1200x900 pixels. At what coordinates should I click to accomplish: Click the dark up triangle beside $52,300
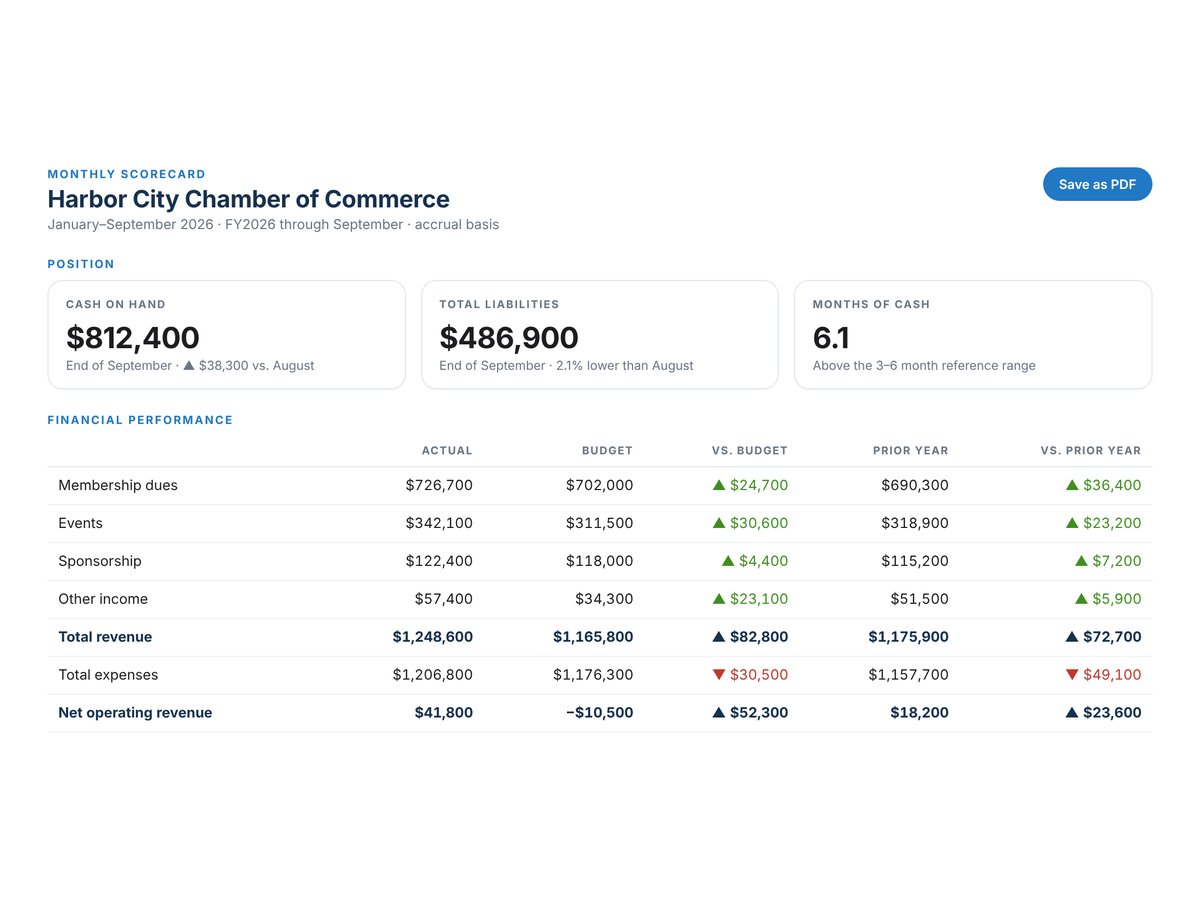click(x=719, y=713)
